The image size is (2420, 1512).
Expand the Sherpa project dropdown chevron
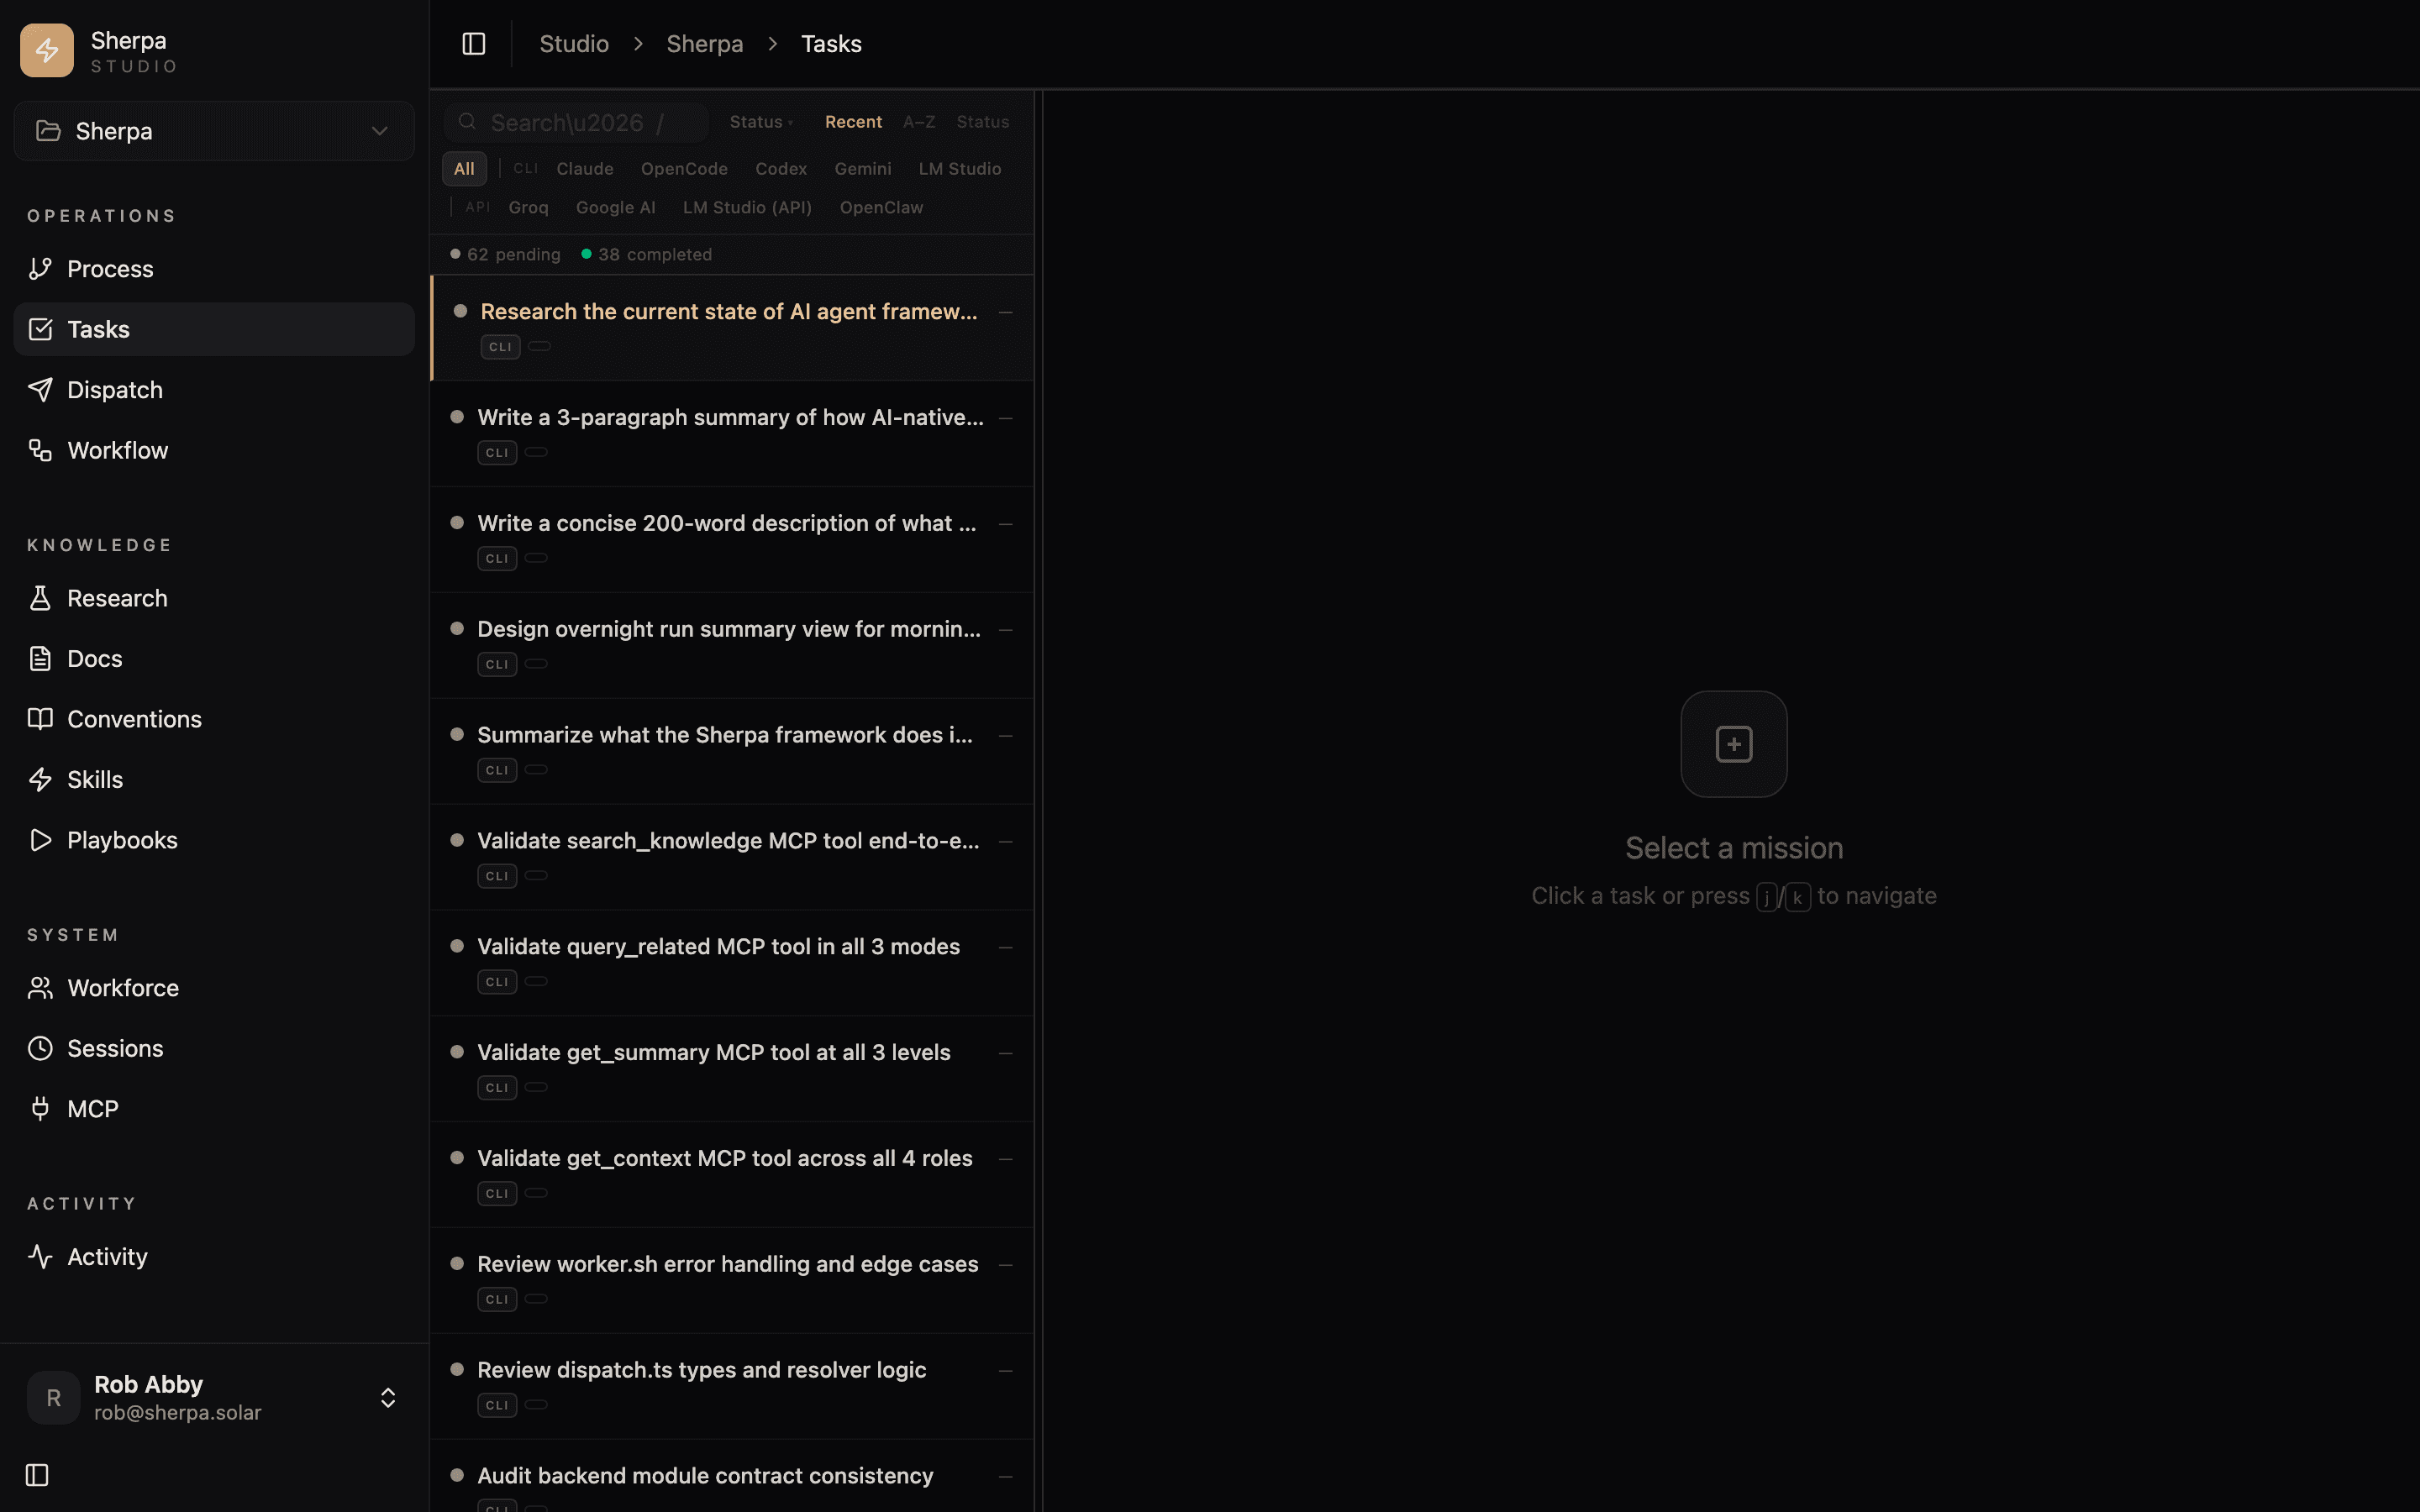coord(379,131)
